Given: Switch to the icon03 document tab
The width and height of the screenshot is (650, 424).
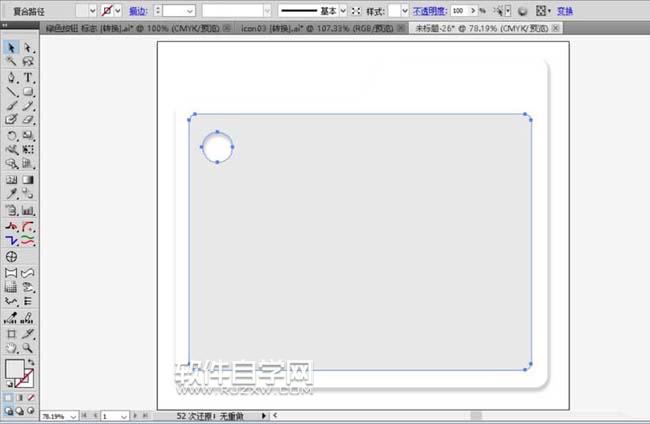Looking at the screenshot, I should click(317, 28).
